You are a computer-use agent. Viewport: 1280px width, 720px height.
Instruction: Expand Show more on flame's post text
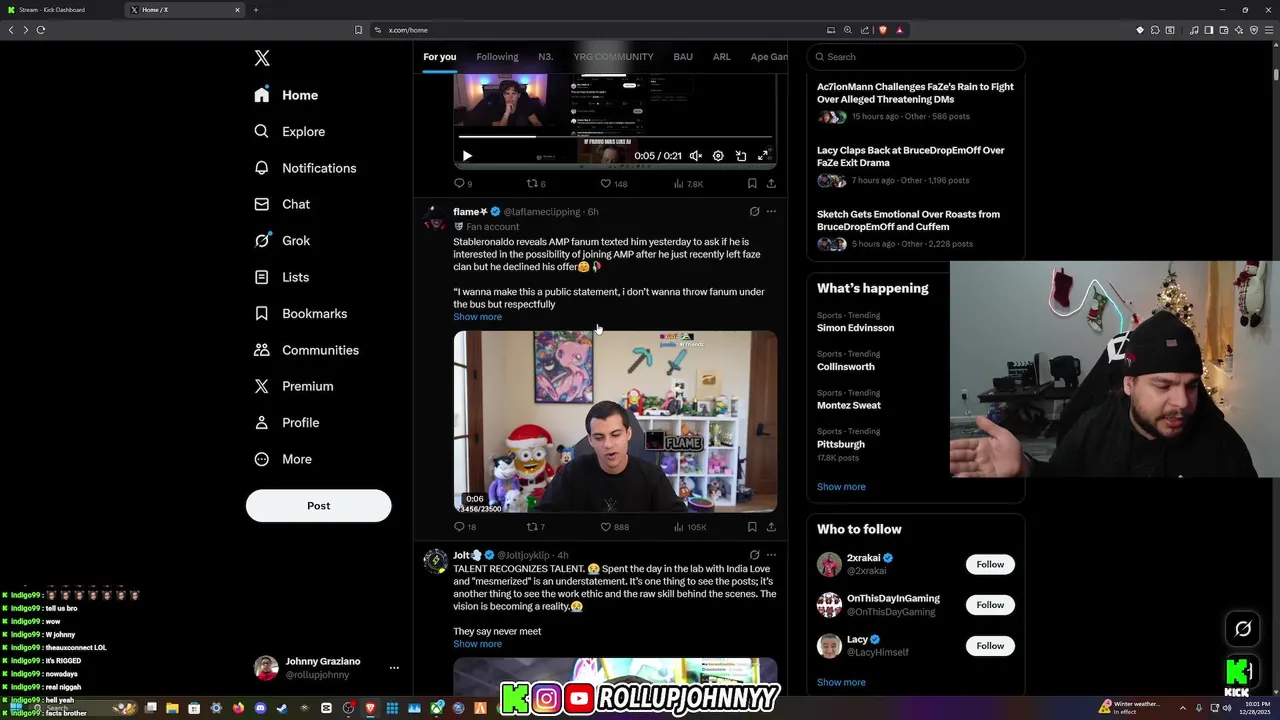[477, 317]
